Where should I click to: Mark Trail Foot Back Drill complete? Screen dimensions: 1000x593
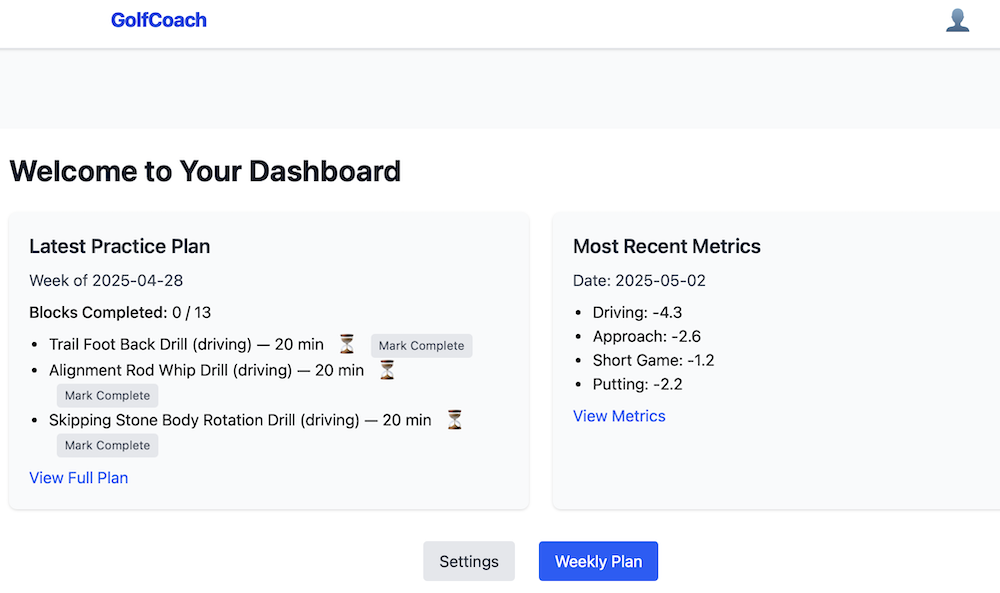click(421, 346)
